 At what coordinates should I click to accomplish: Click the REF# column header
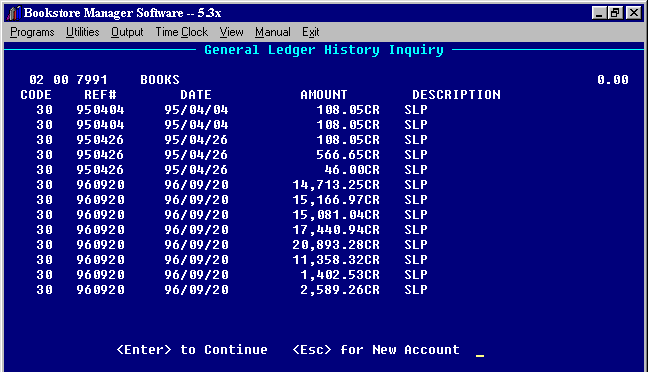pos(100,95)
